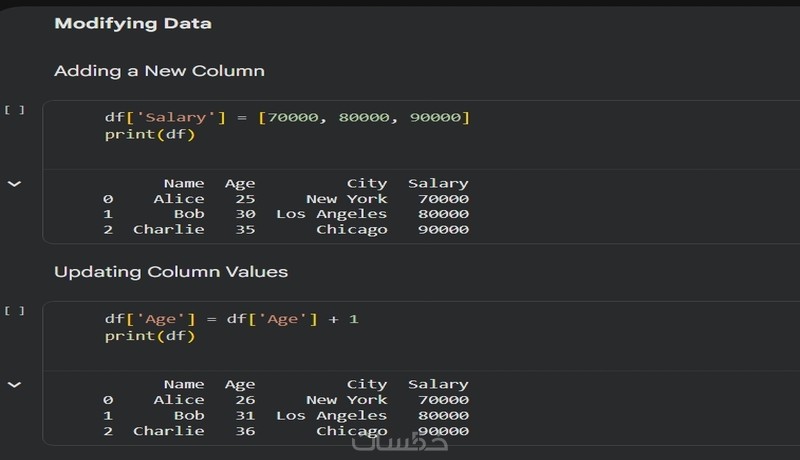Click the Updating Column Values heading
Screen dimensions: 800x460
click(170, 271)
